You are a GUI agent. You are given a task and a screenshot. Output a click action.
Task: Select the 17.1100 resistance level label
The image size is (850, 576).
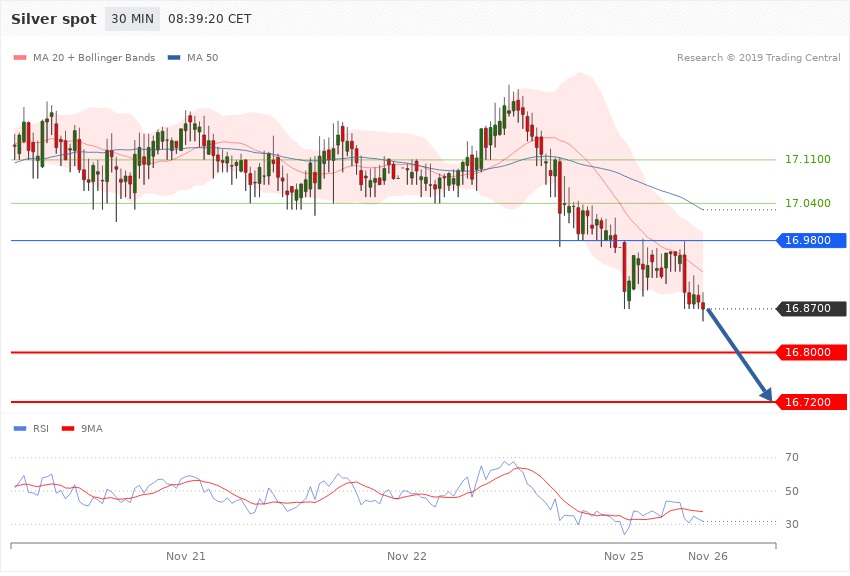[807, 160]
